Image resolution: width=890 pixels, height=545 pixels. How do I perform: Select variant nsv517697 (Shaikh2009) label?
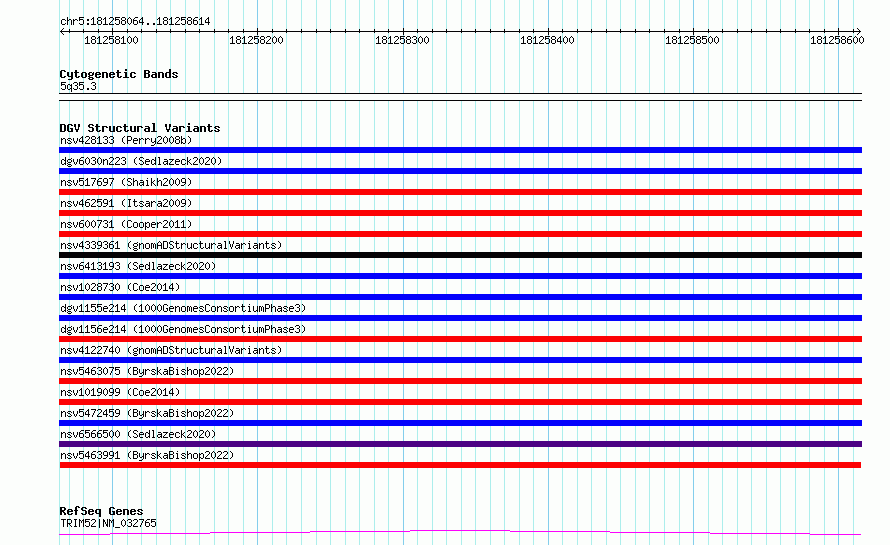pyautogui.click(x=126, y=182)
